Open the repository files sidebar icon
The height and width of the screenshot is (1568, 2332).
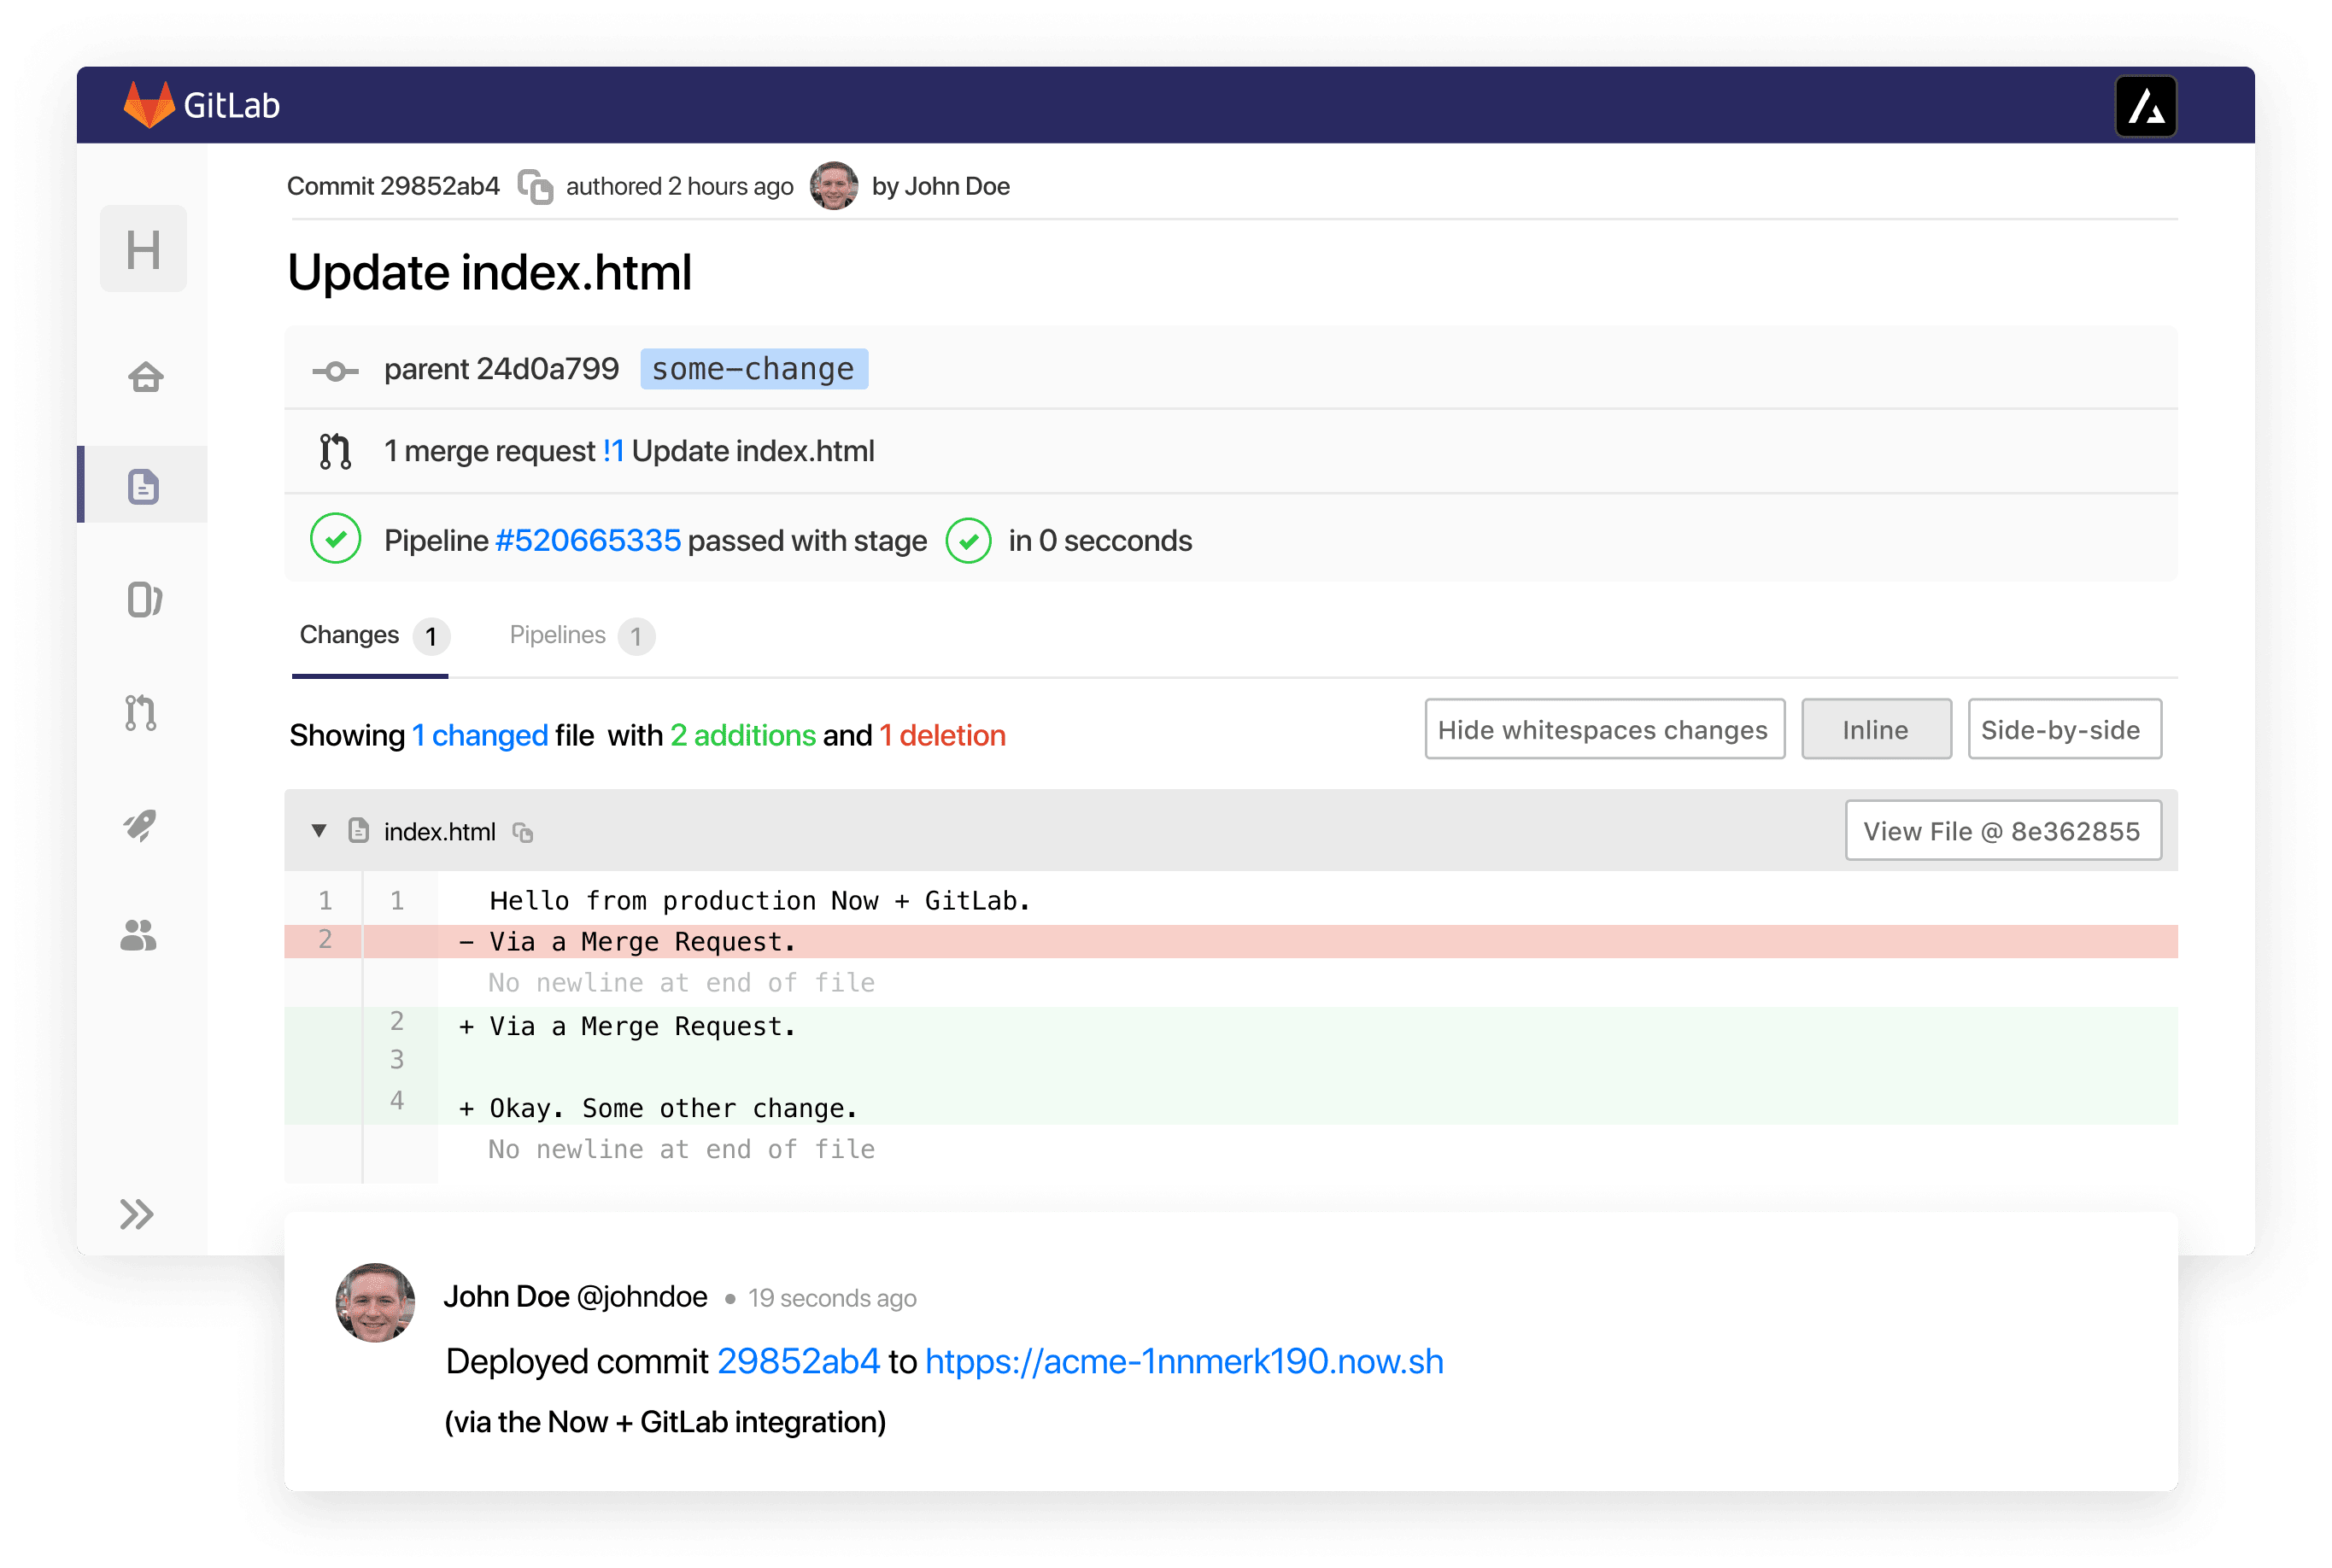[144, 486]
